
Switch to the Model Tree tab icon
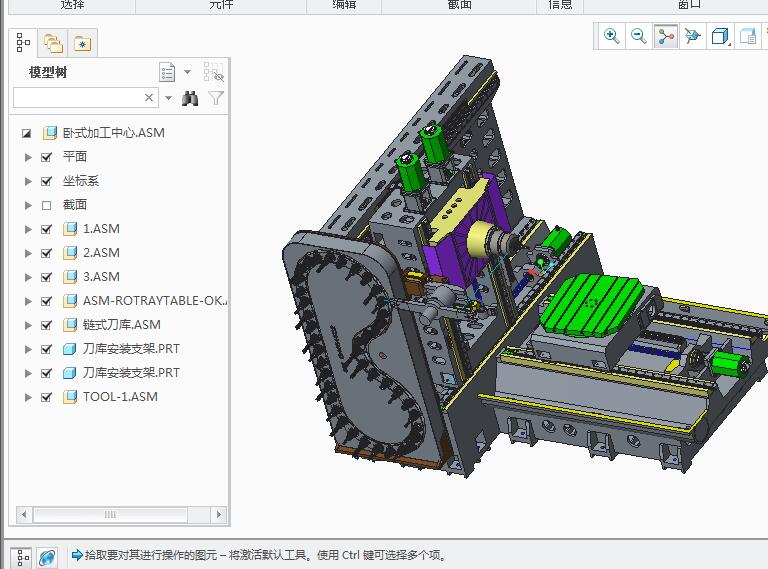[x=23, y=43]
